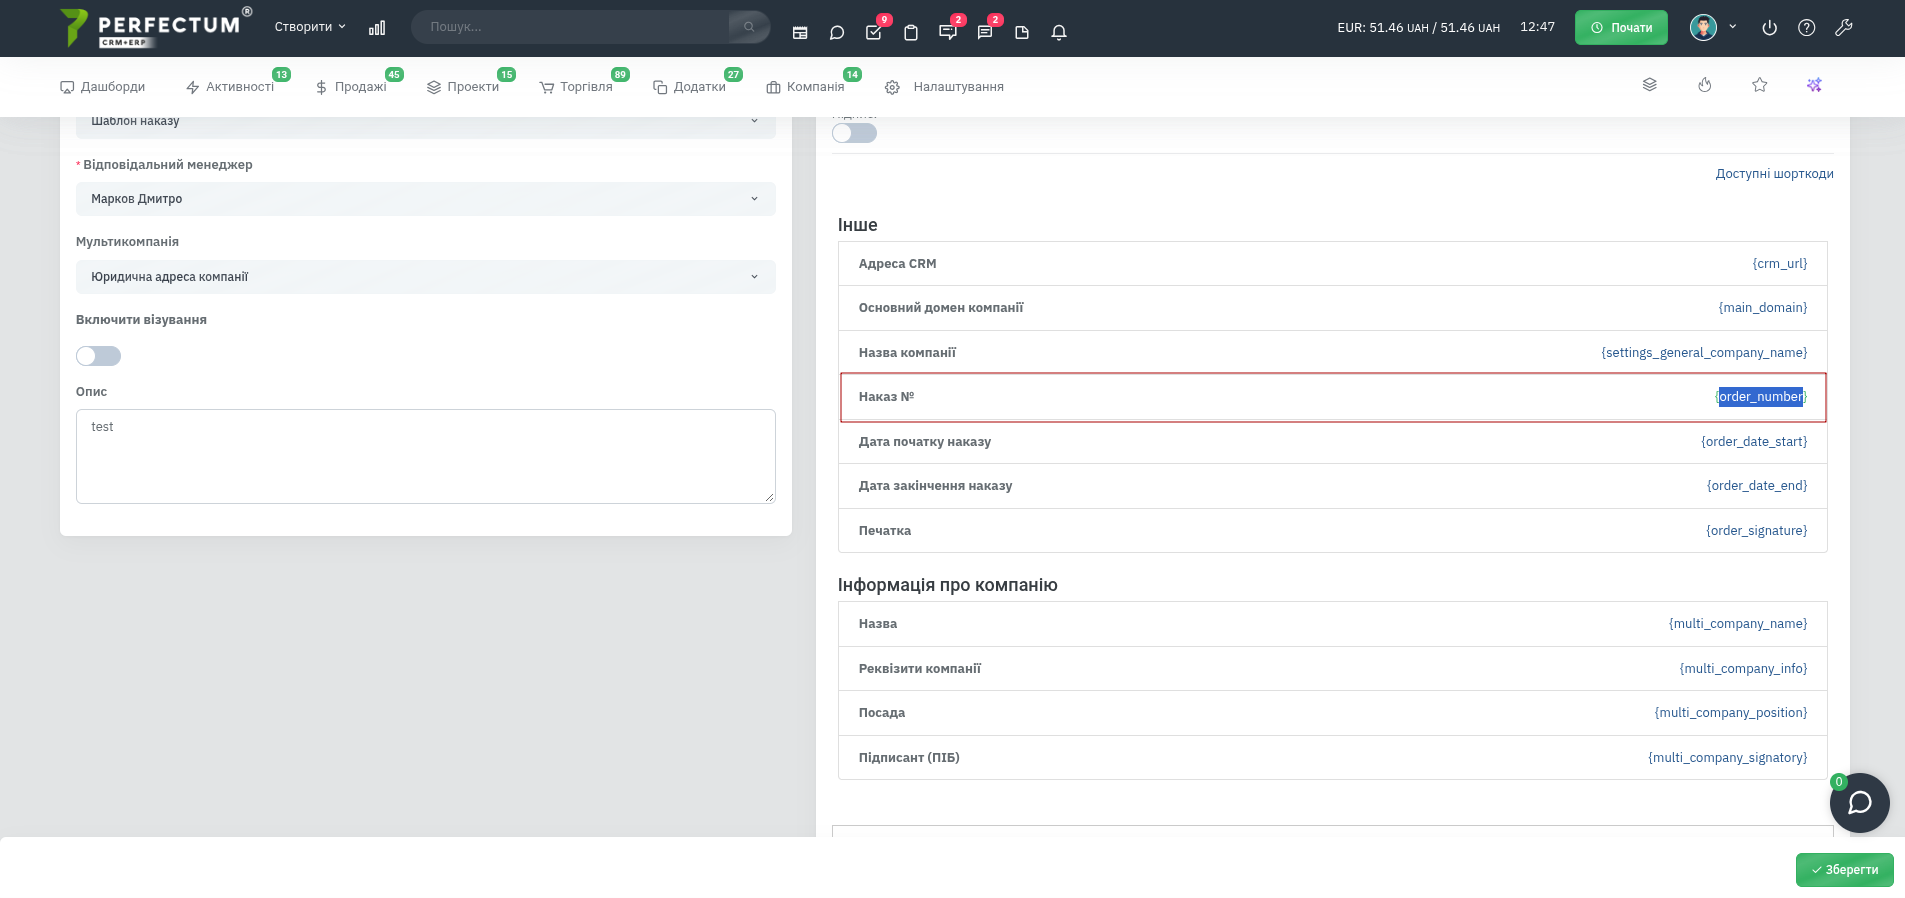Toggle the switch above Доступні шорткоди
The image size is (1905, 898).
tap(854, 133)
